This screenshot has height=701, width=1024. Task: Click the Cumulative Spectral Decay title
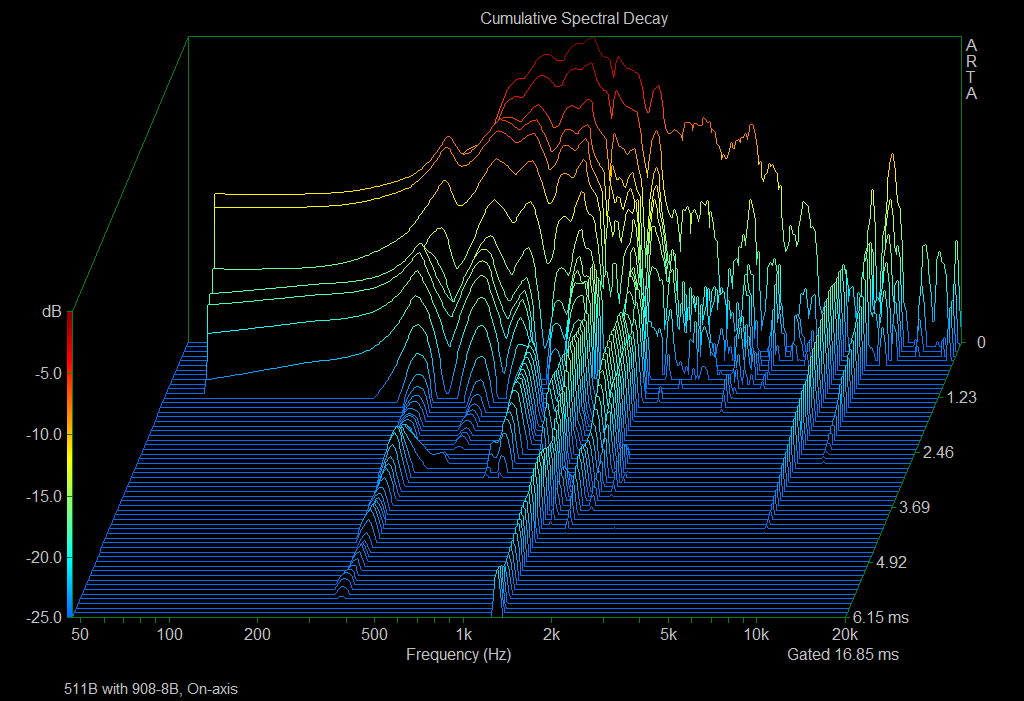tap(573, 18)
